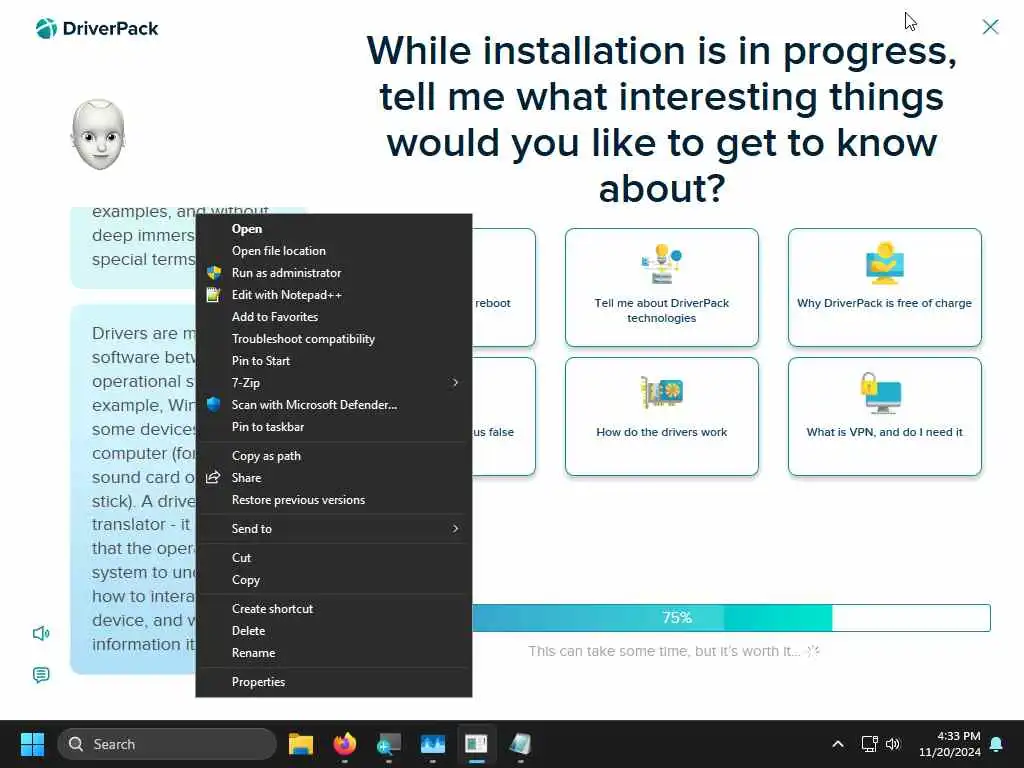
Task: Open the clock showing 4:33 PM
Action: pyautogui.click(x=950, y=744)
